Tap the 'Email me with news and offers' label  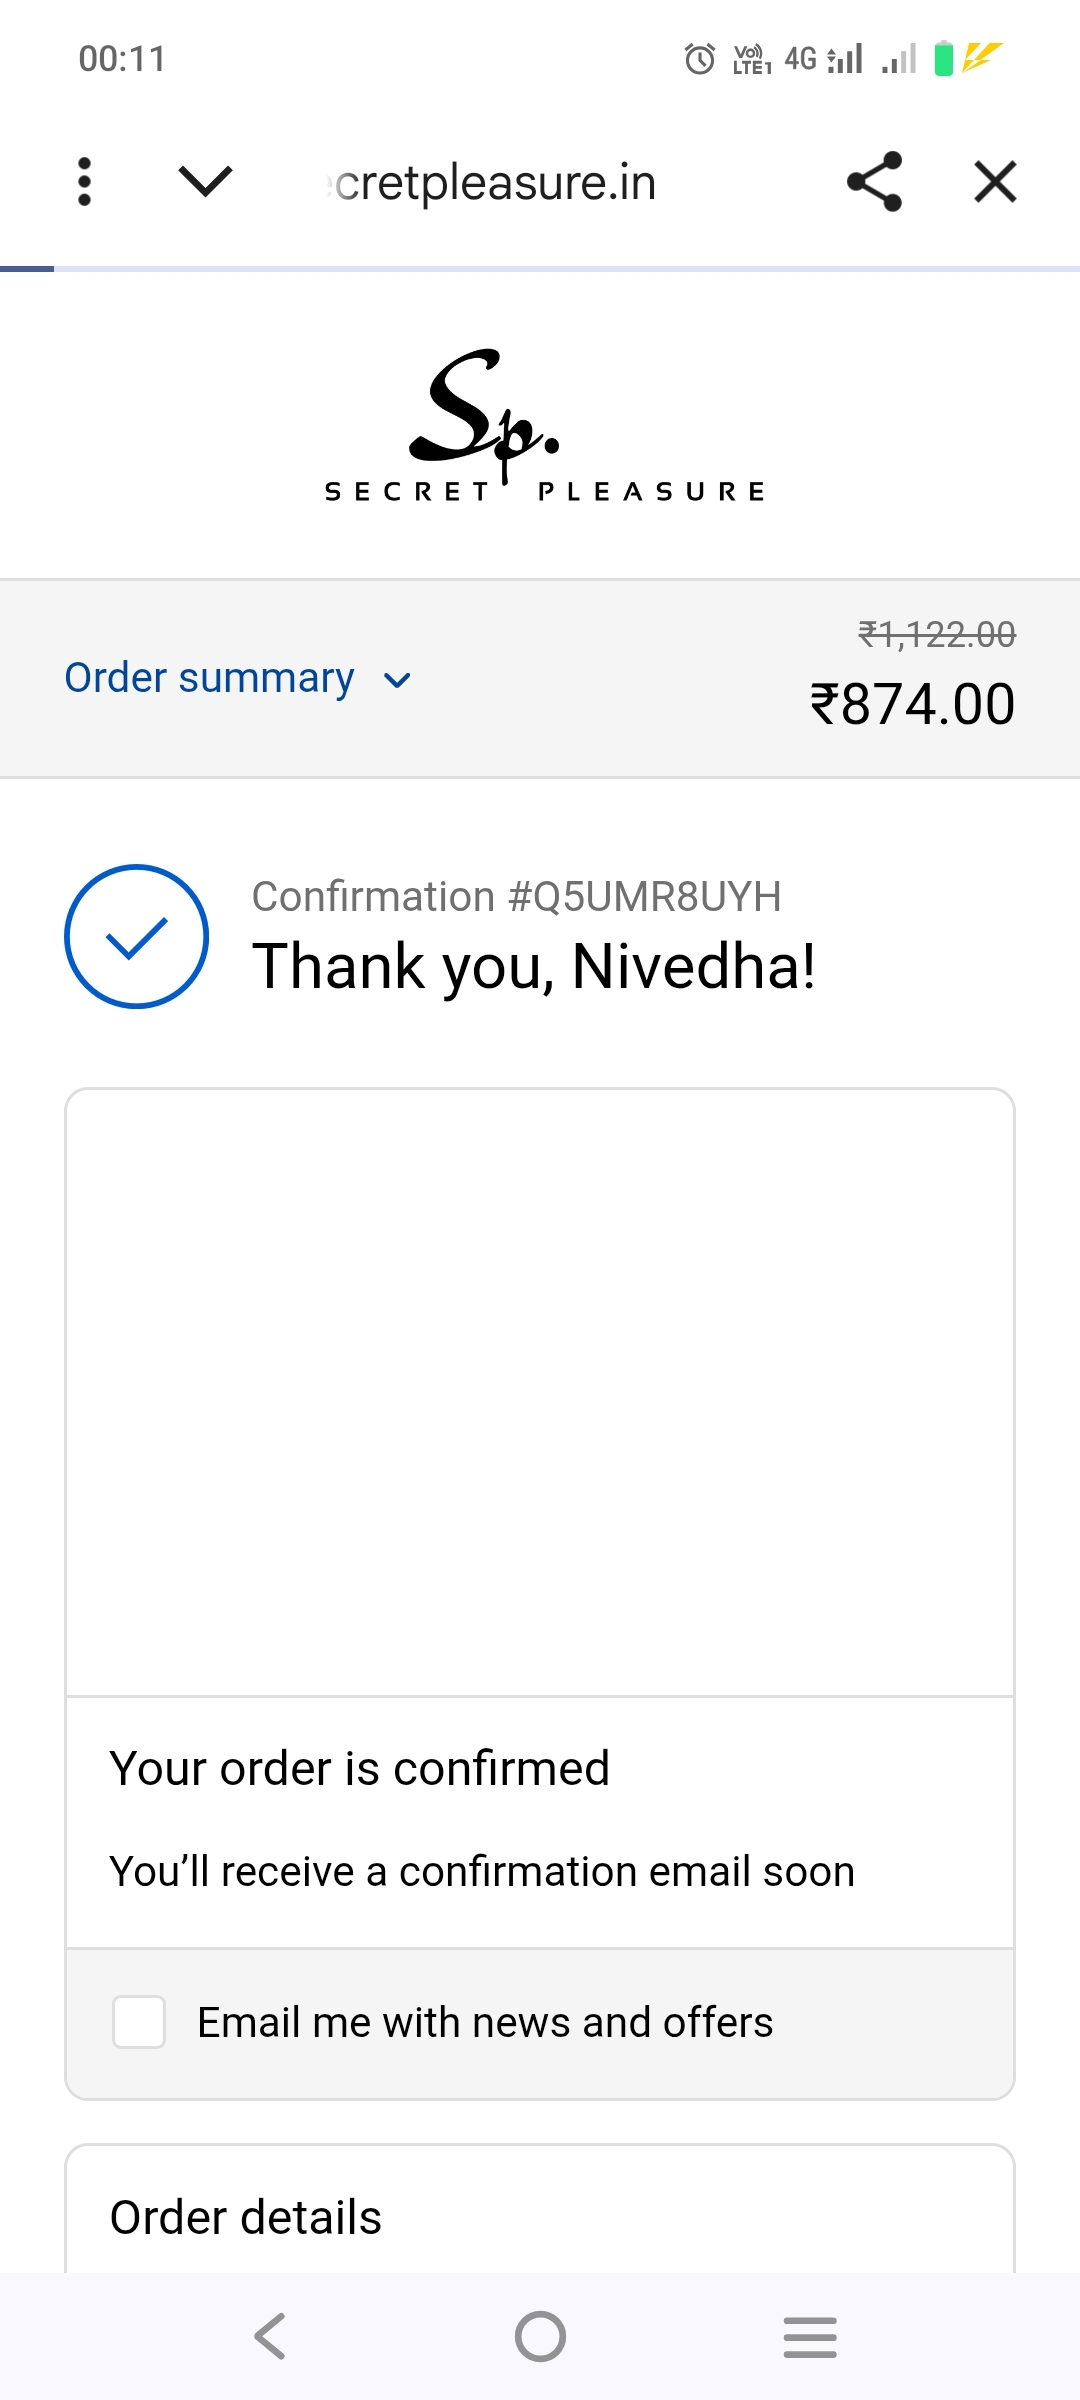click(x=485, y=2022)
